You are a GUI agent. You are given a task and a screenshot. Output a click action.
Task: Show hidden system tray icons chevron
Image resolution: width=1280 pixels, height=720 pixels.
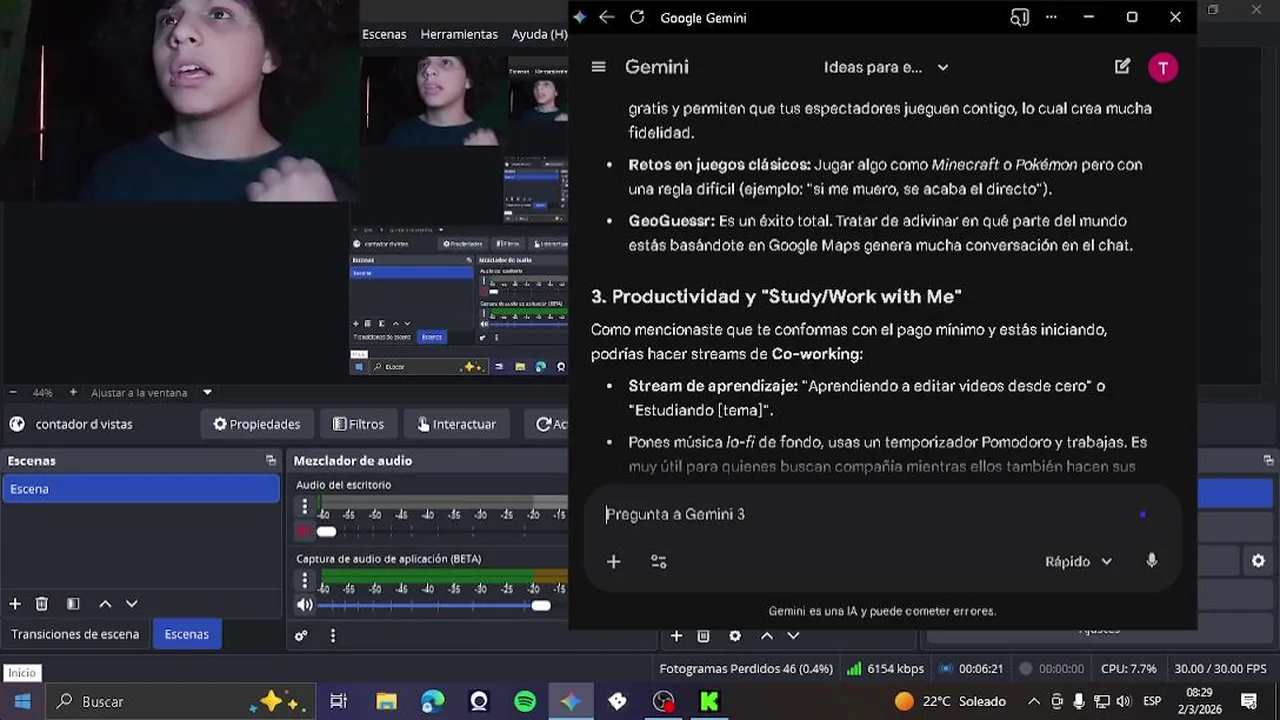click(x=1034, y=701)
